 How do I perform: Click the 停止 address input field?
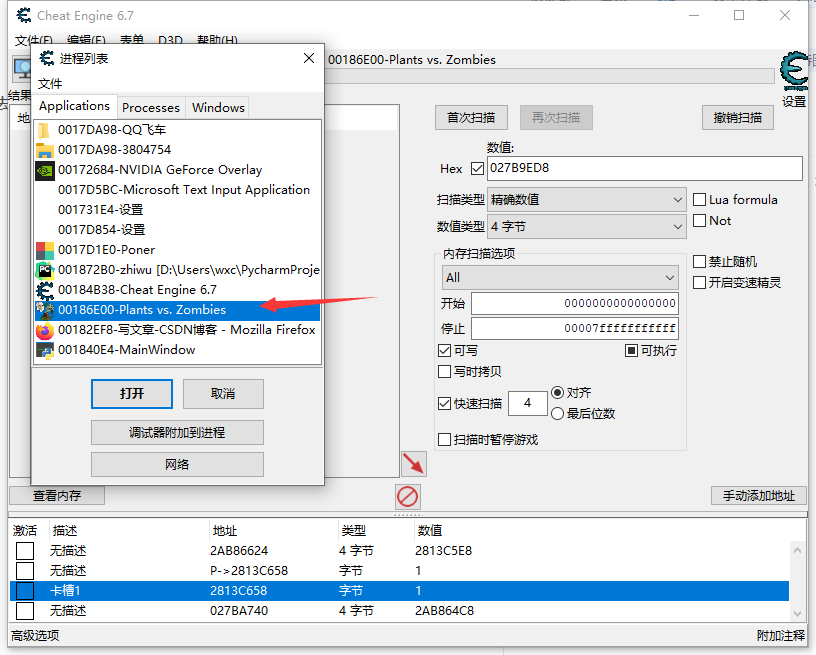pos(575,329)
